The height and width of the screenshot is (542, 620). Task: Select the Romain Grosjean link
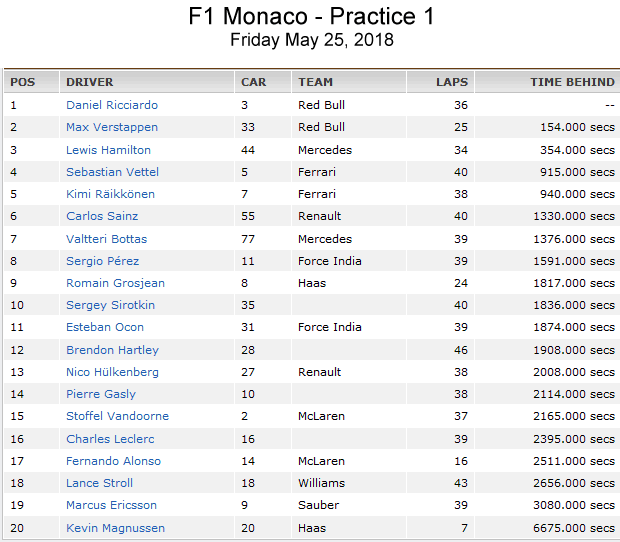click(115, 283)
